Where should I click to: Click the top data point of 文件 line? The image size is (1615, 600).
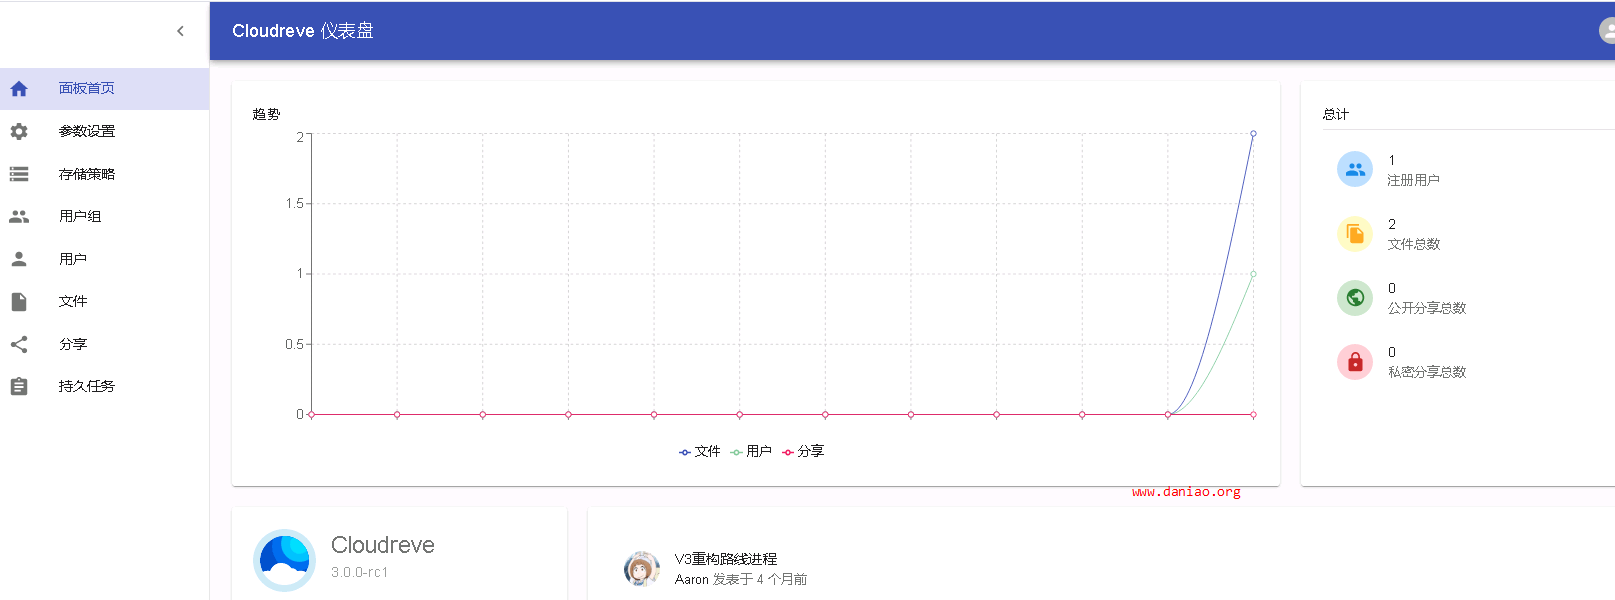point(1253,133)
